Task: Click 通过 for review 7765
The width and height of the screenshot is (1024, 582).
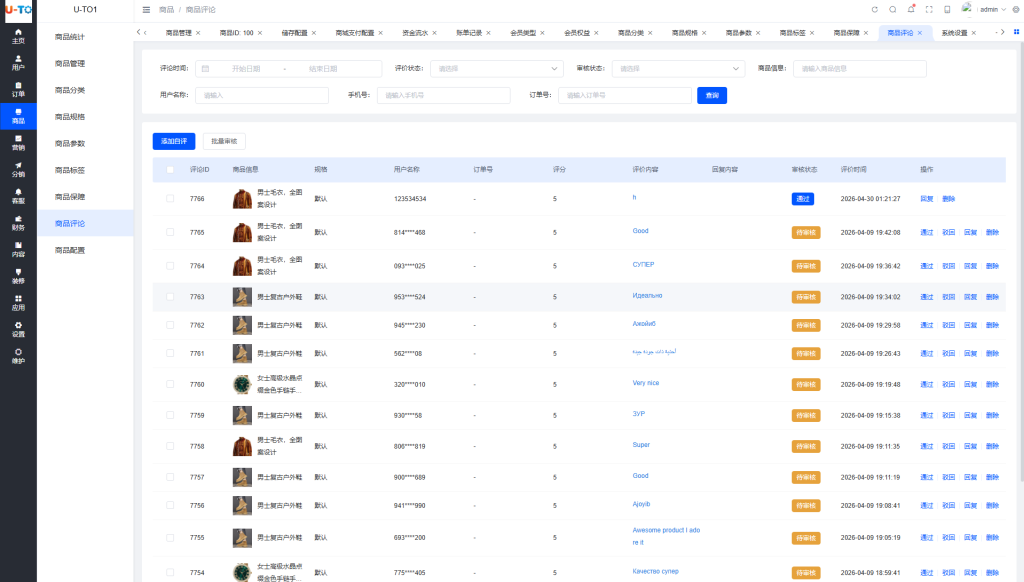Action: tap(927, 233)
